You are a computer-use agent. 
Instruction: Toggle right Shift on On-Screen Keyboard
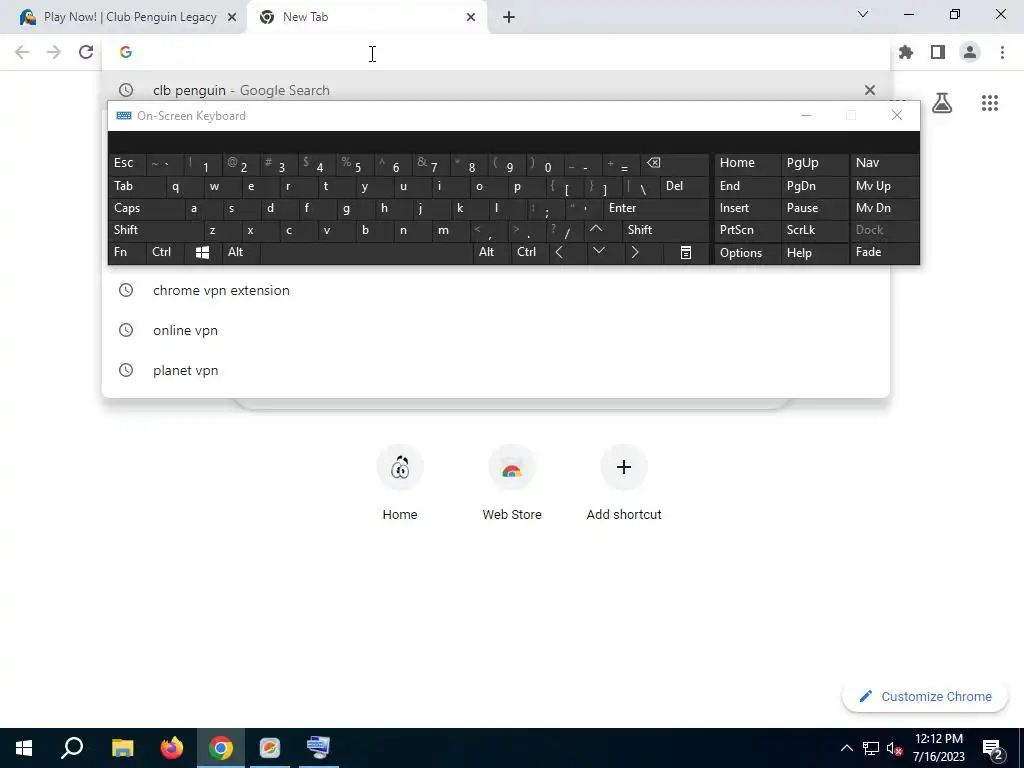tap(665, 230)
